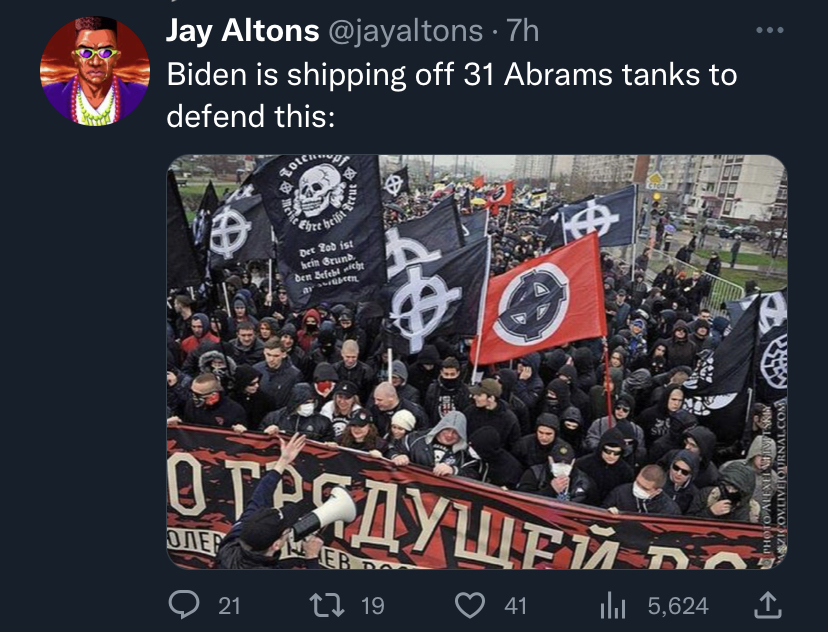Open the view analytics bar chart icon
Viewport: 828px width, 632px height.
tap(613, 606)
